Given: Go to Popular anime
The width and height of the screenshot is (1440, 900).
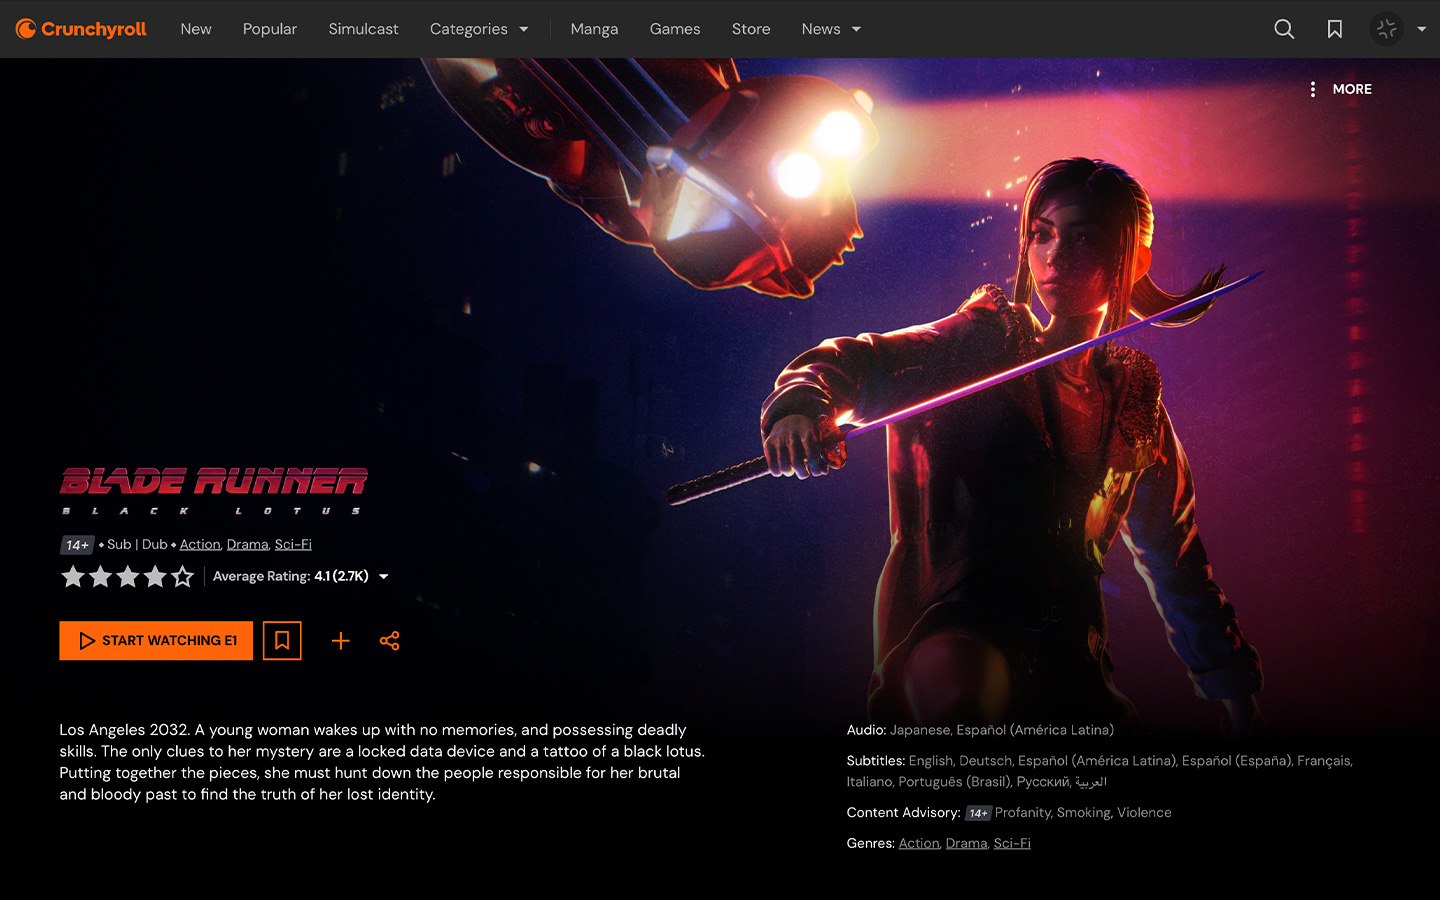Looking at the screenshot, I should (x=270, y=29).
